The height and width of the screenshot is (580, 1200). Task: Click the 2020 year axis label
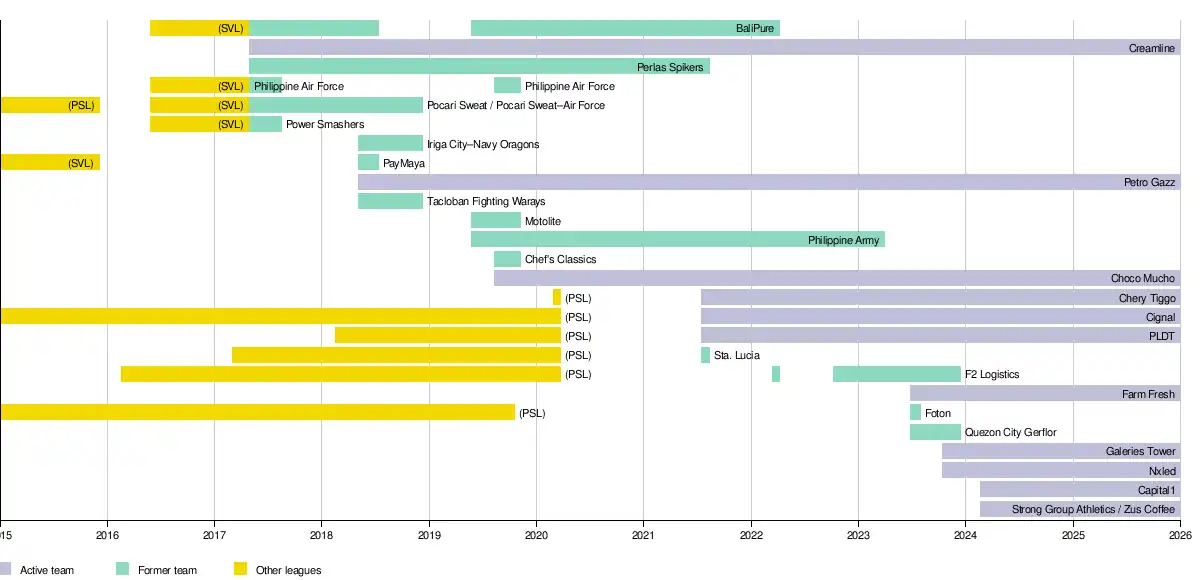click(x=536, y=535)
